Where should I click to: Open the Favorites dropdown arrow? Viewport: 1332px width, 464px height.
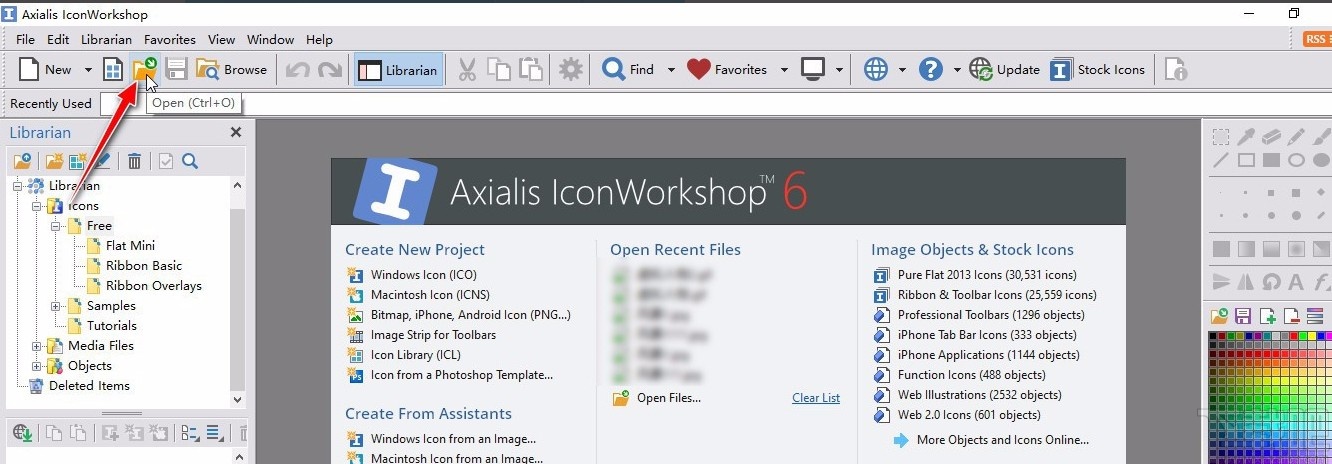[x=784, y=70]
